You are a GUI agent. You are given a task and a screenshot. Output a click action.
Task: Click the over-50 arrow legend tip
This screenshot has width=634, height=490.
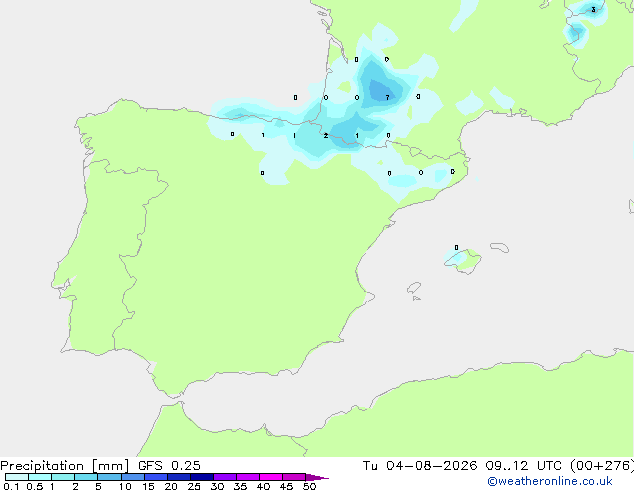point(317,477)
